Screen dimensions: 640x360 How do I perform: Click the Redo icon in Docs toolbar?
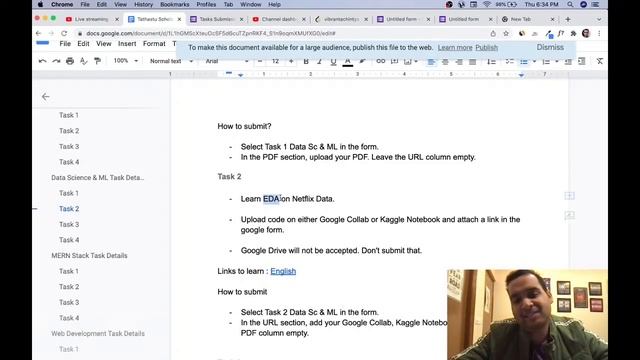click(x=56, y=61)
